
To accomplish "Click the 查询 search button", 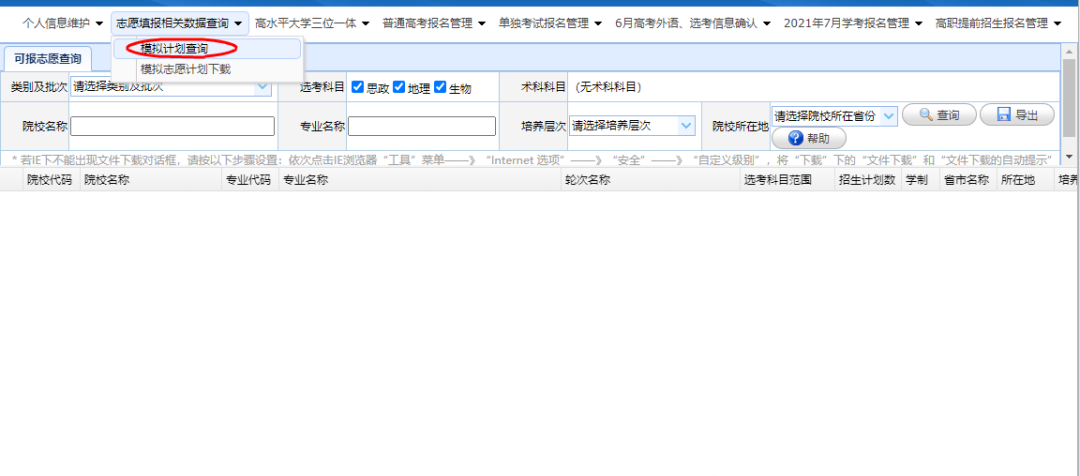I will (939, 115).
